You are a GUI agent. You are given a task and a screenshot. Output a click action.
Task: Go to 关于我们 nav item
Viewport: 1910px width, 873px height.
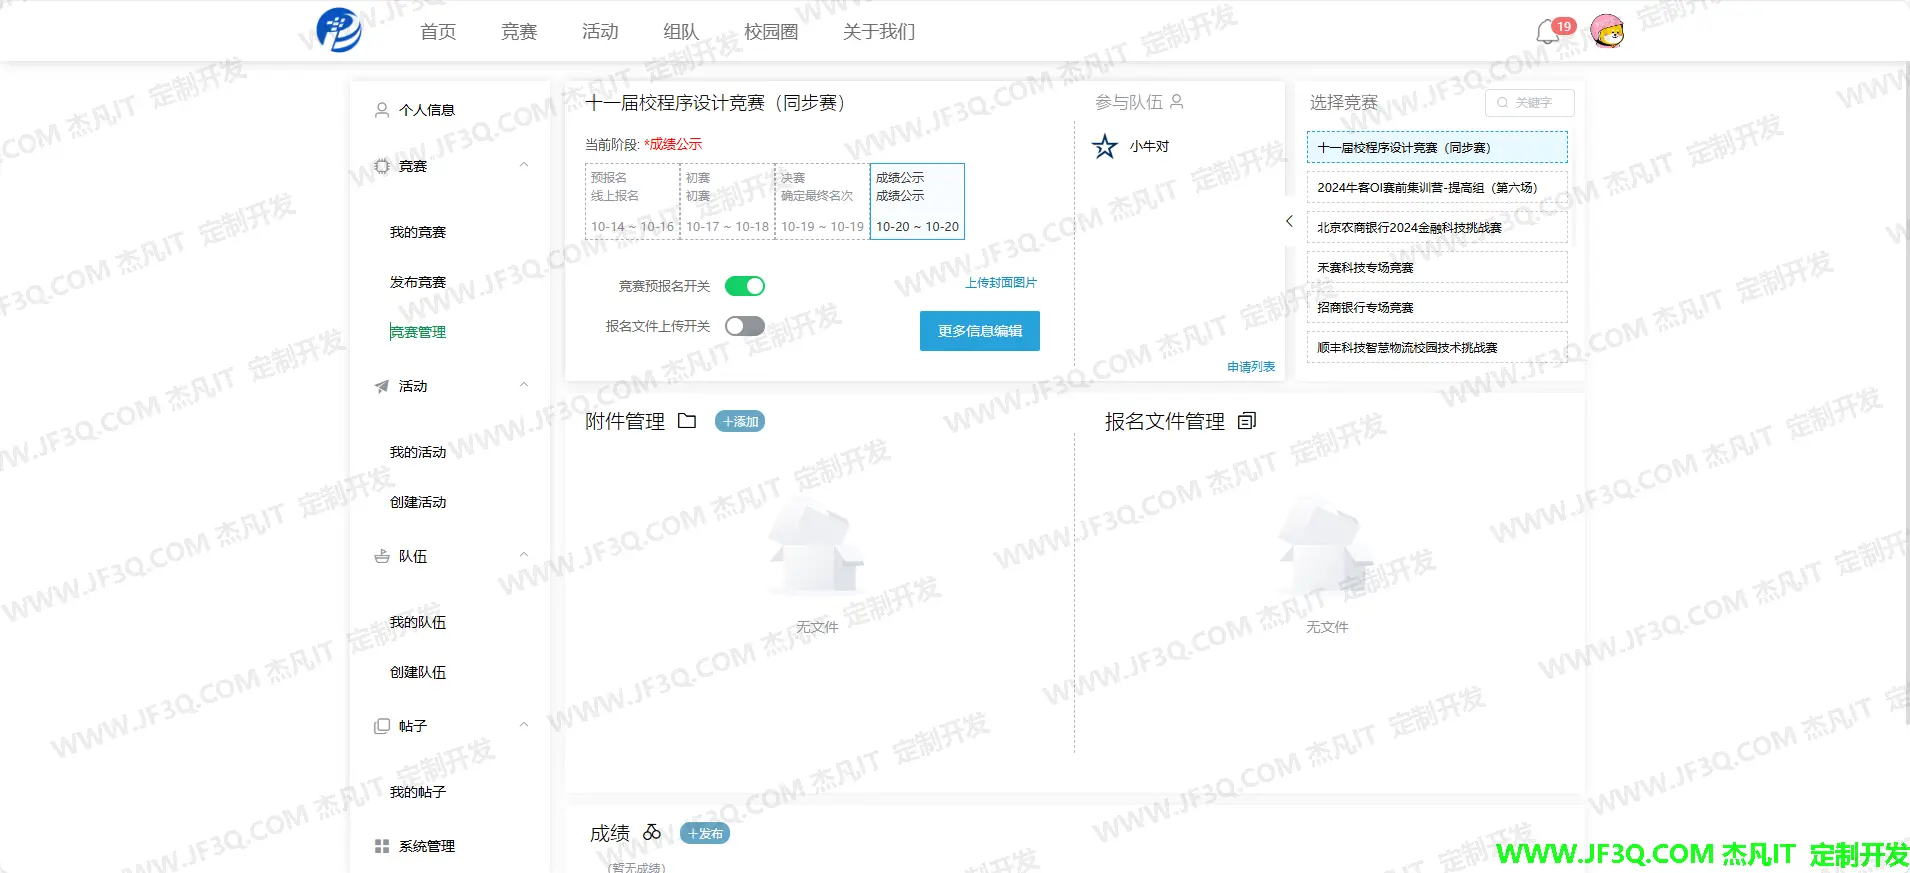tap(878, 32)
